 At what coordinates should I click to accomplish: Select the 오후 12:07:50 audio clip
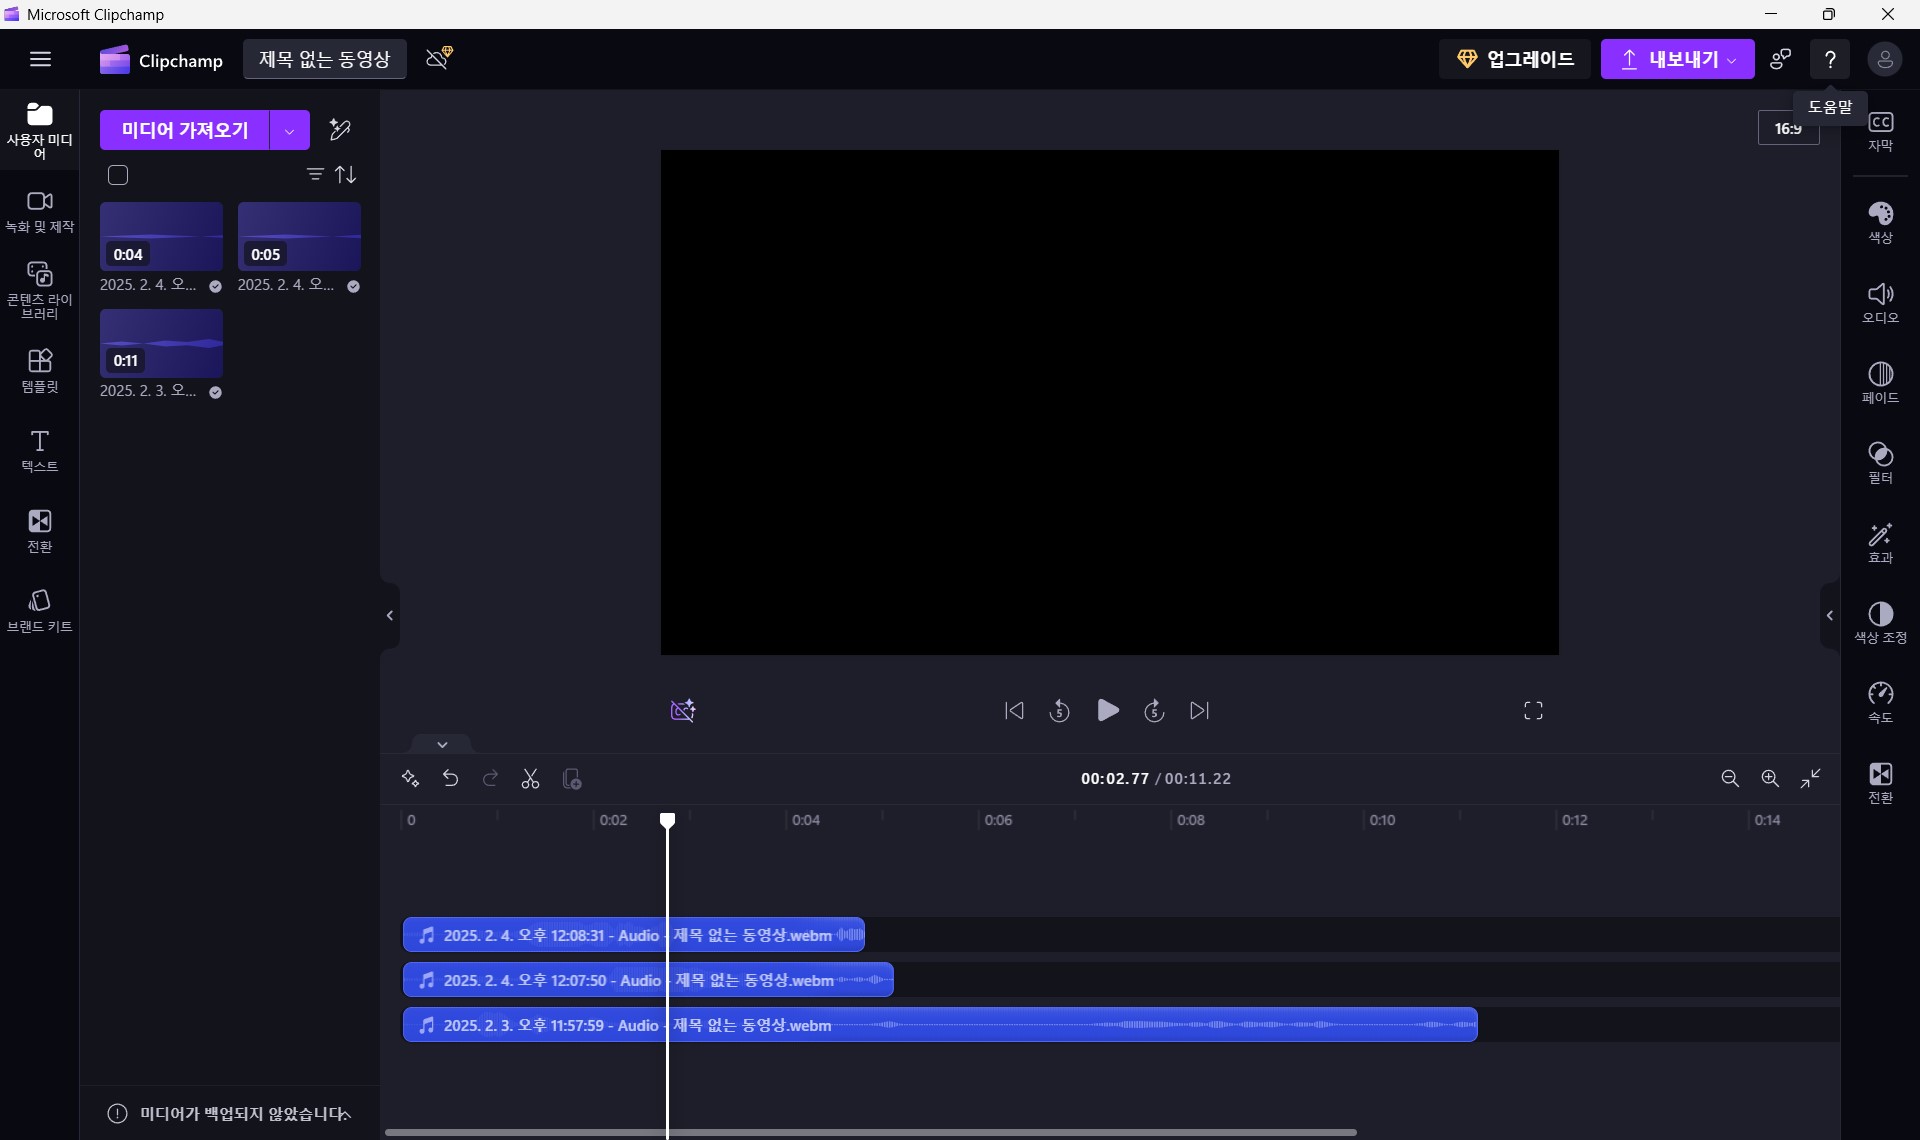pyautogui.click(x=648, y=980)
